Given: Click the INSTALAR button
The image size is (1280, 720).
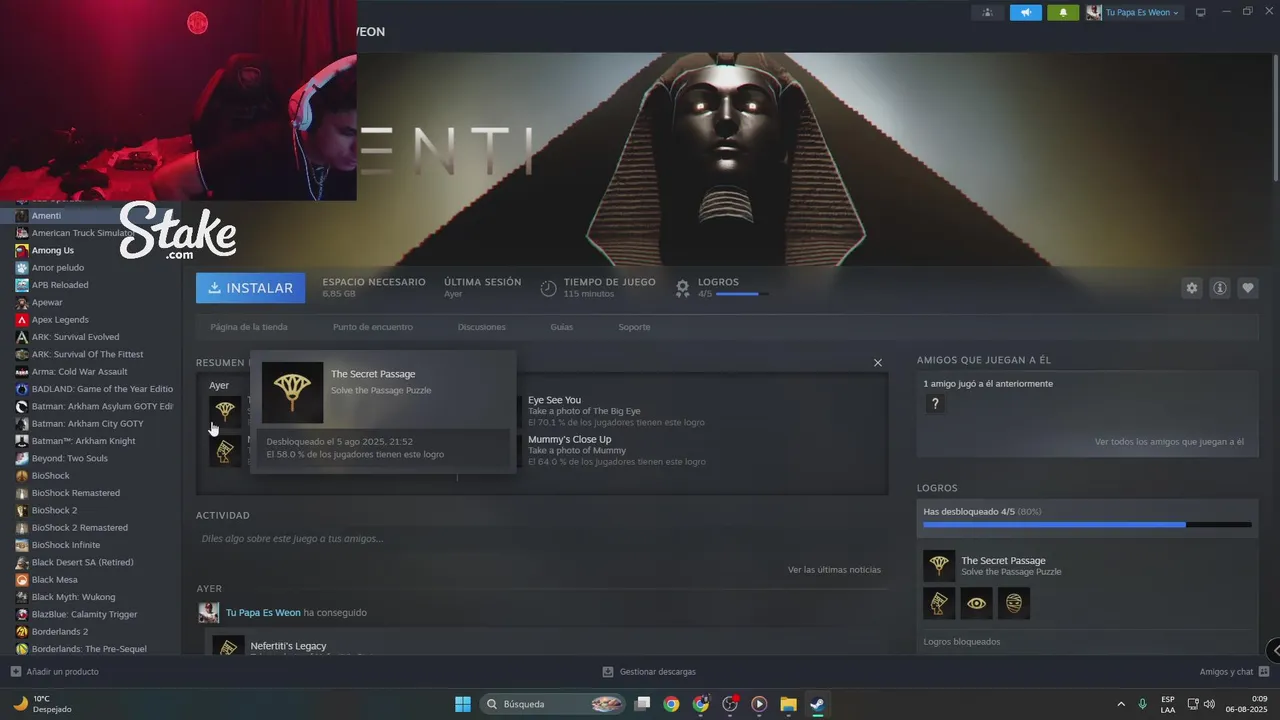Looking at the screenshot, I should pos(251,288).
